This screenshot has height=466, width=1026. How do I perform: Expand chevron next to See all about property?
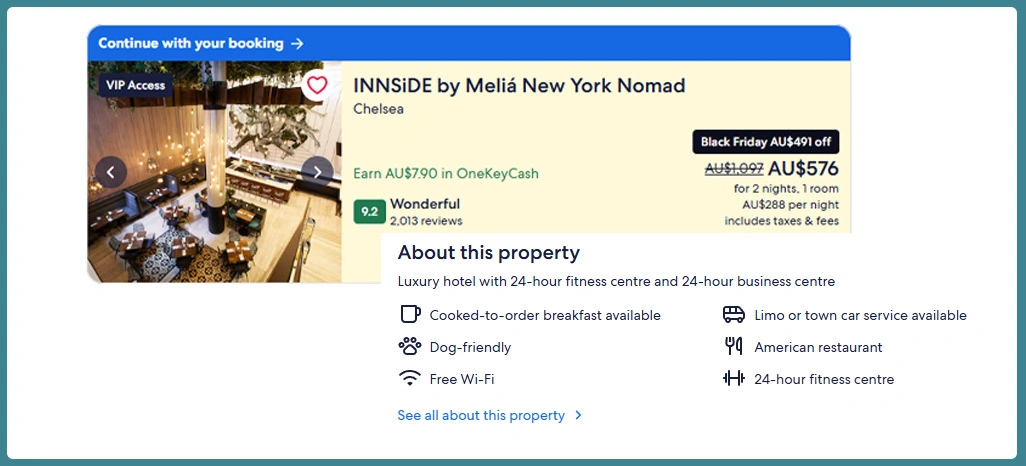[579, 415]
